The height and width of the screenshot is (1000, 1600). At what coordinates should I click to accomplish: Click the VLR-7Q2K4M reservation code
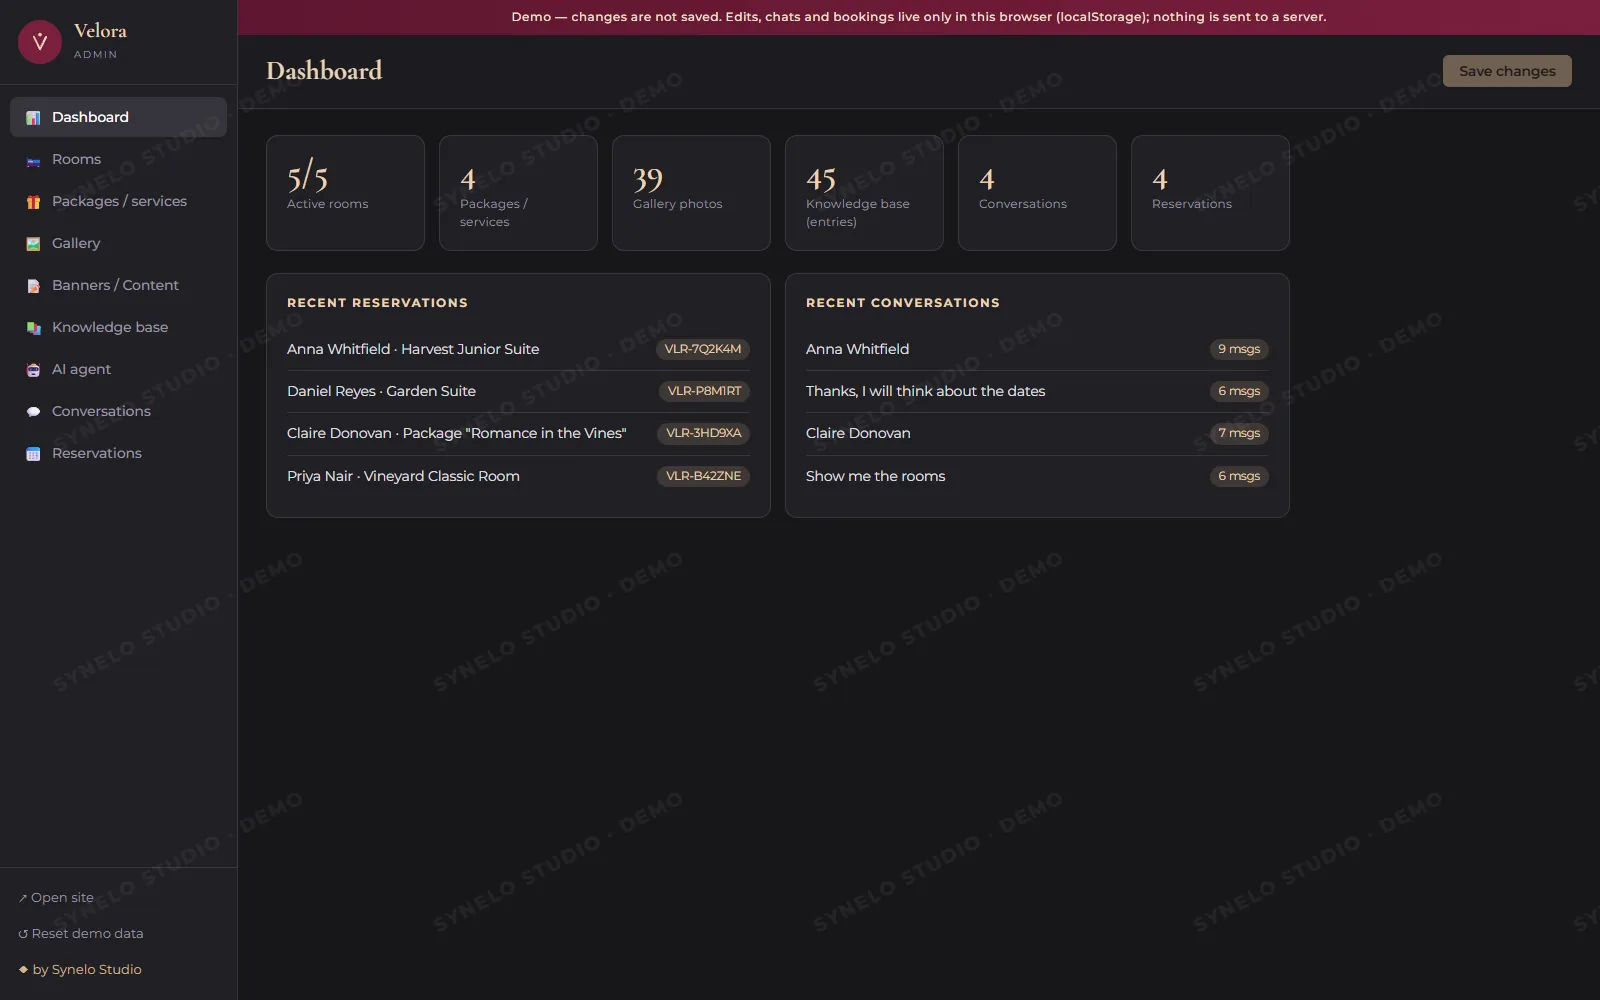pos(703,349)
